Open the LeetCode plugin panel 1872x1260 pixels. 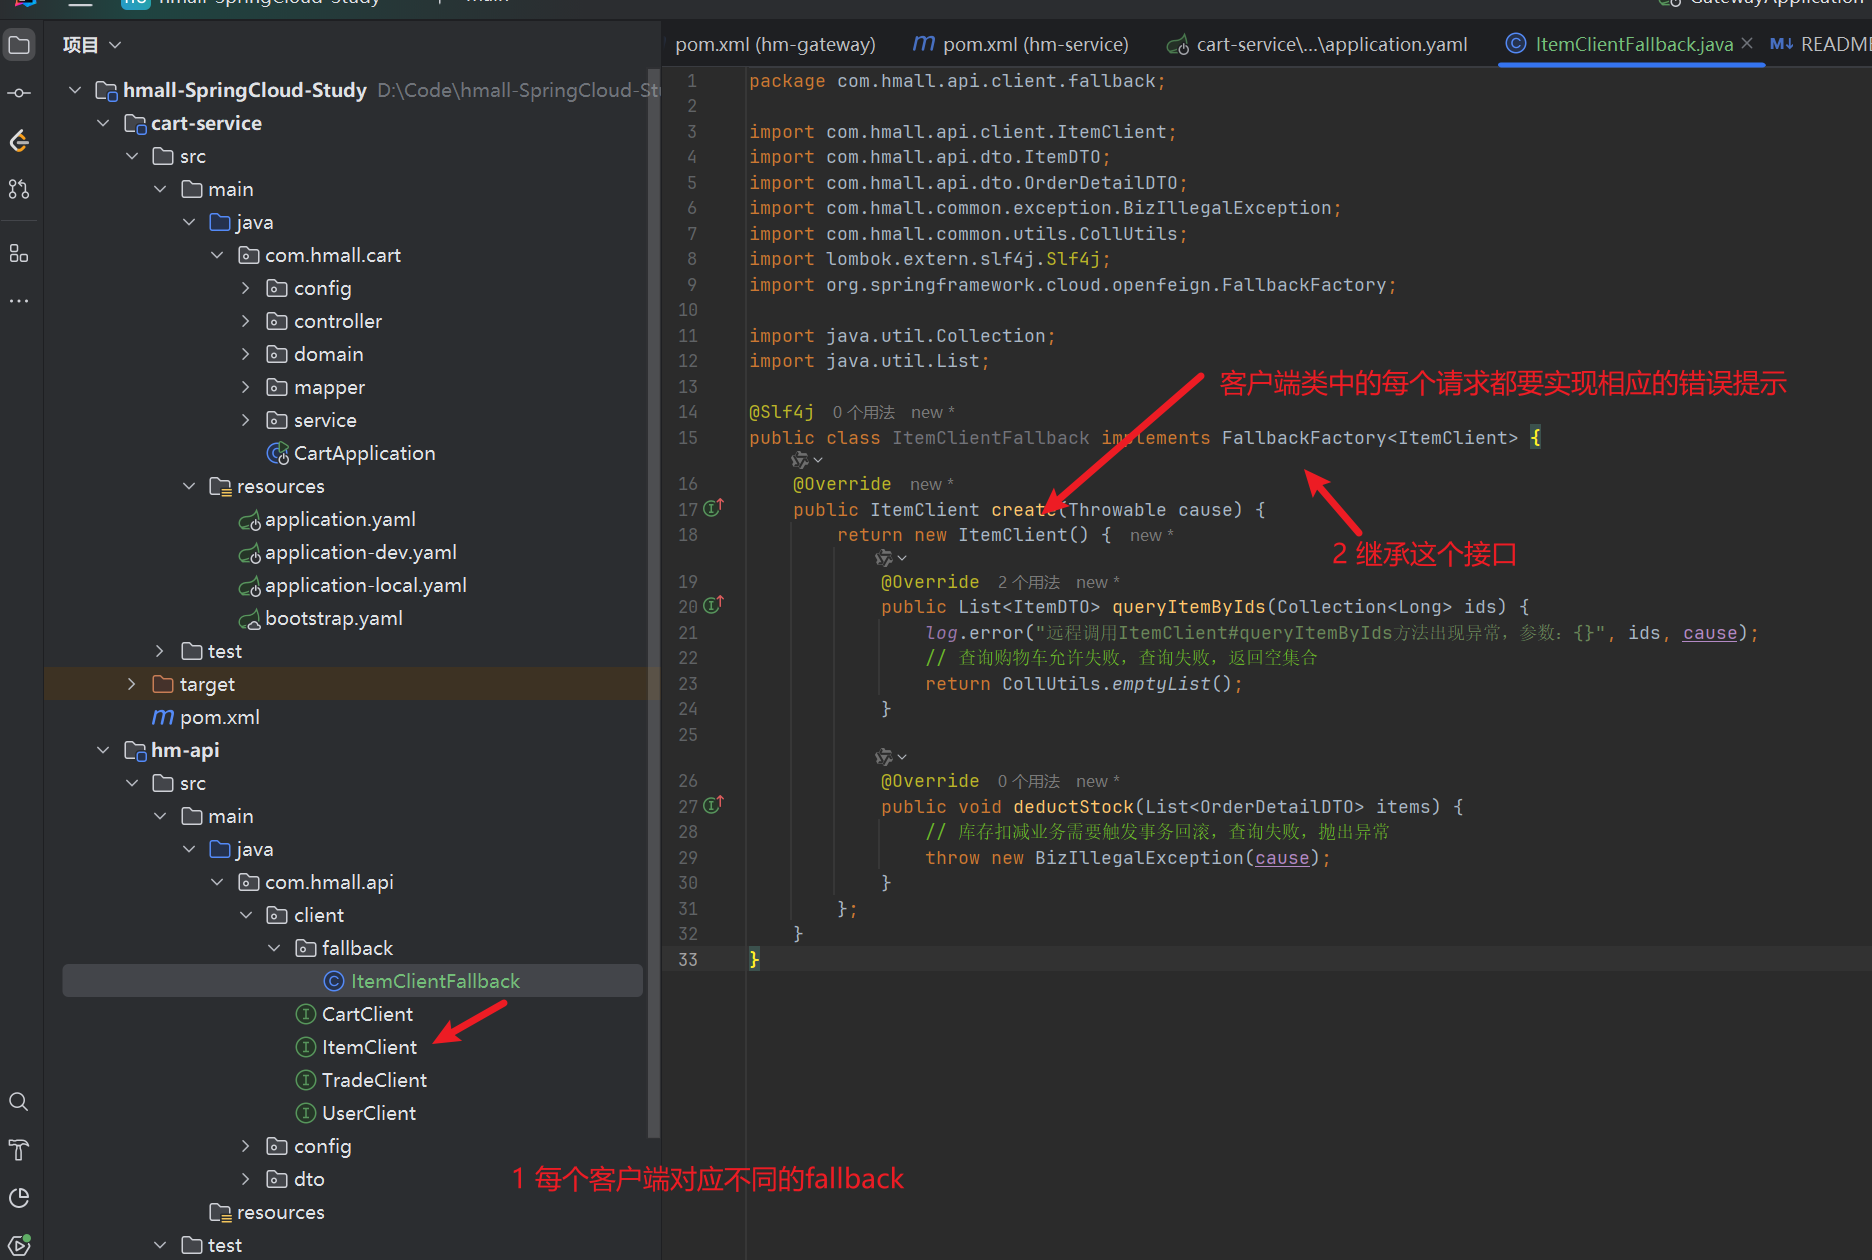click(x=19, y=141)
